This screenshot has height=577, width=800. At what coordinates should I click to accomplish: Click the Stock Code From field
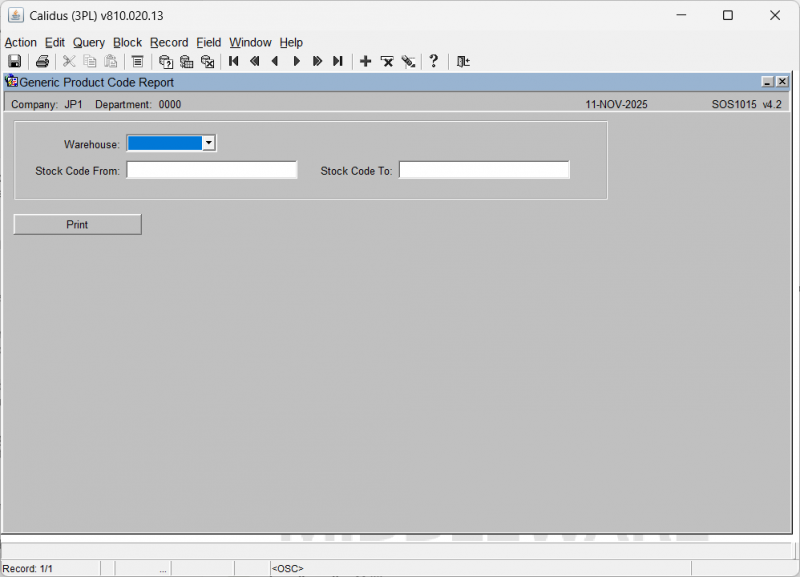[x=212, y=171]
